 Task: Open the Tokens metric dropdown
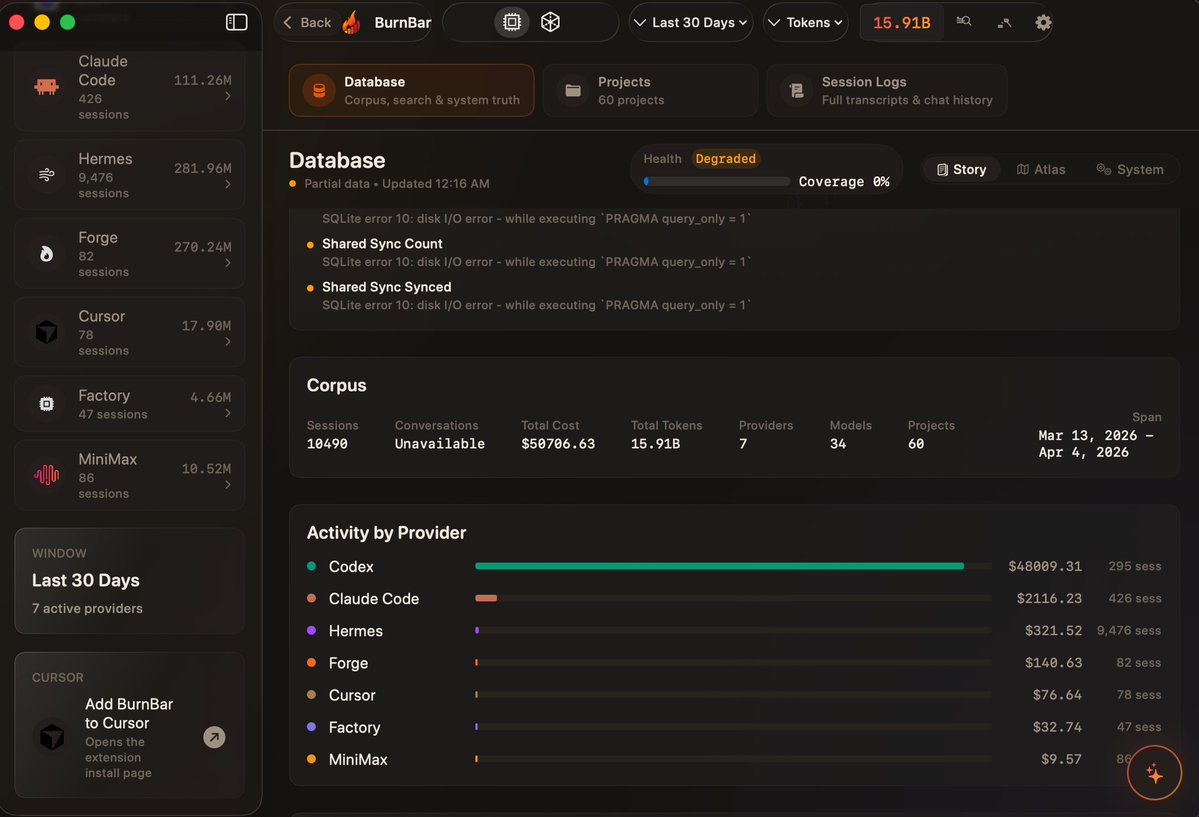point(806,22)
